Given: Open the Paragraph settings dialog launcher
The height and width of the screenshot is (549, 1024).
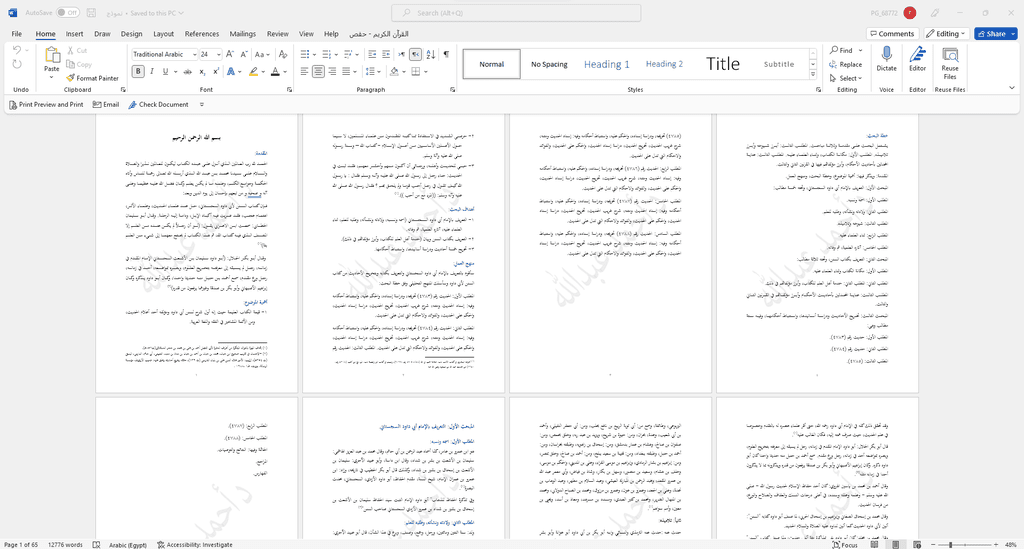Looking at the screenshot, I should [x=453, y=89].
